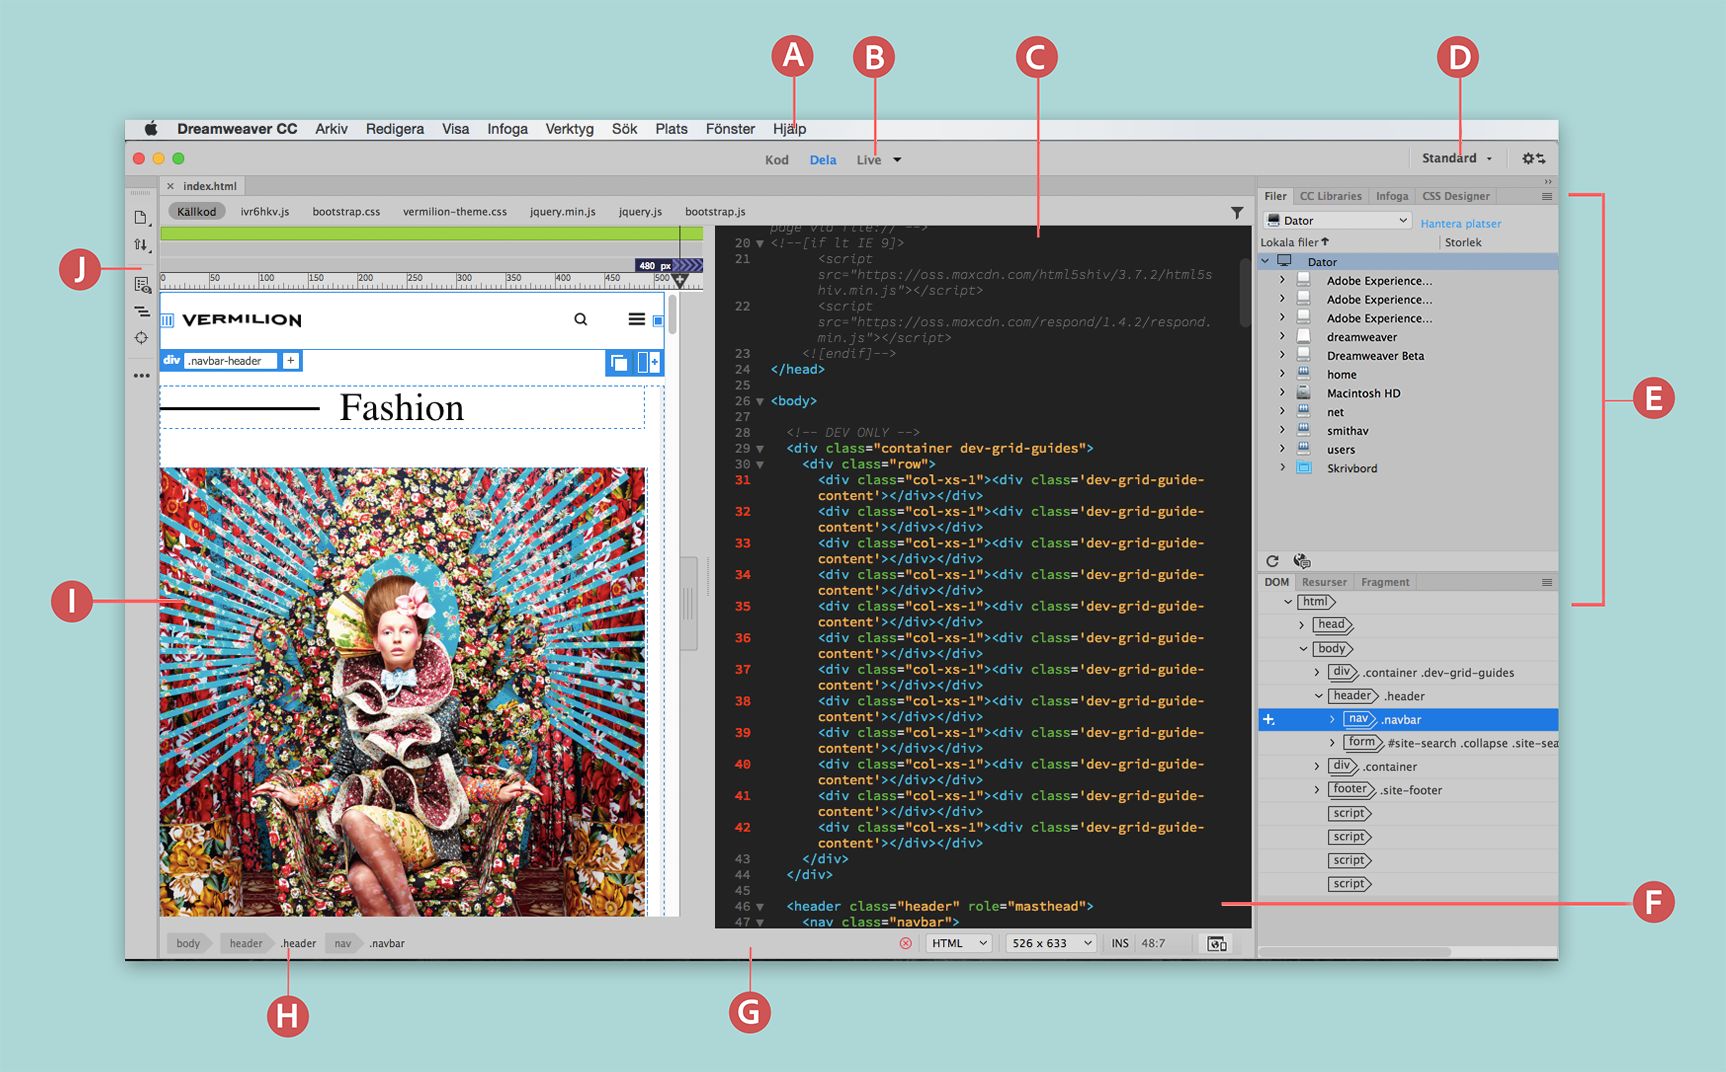This screenshot has width=1726, height=1072.
Task: Click the filter icon above the code view
Action: (x=1236, y=212)
